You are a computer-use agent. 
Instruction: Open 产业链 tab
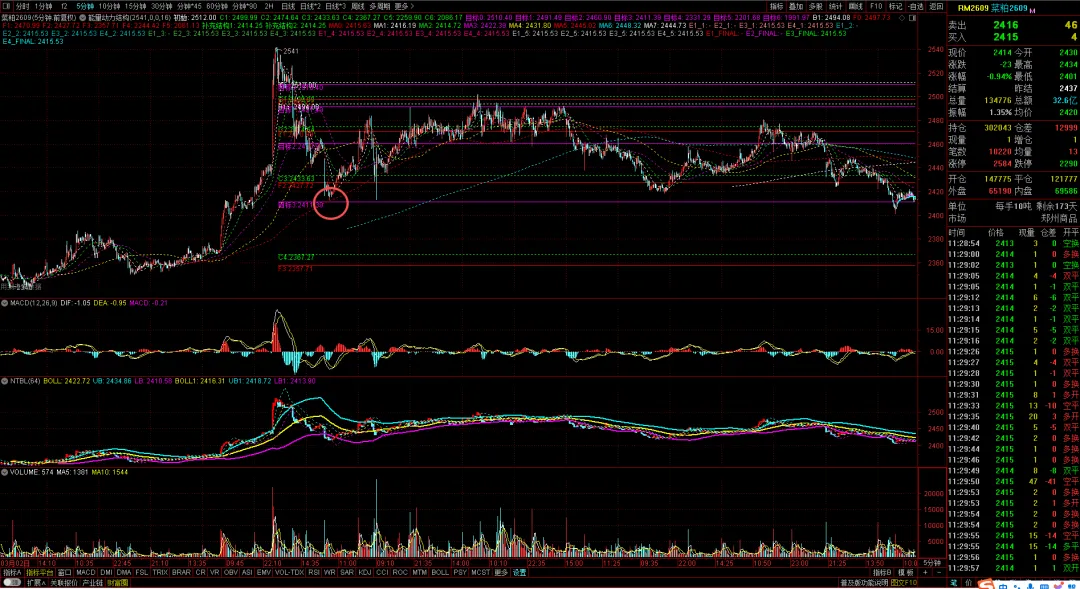[x=92, y=583]
